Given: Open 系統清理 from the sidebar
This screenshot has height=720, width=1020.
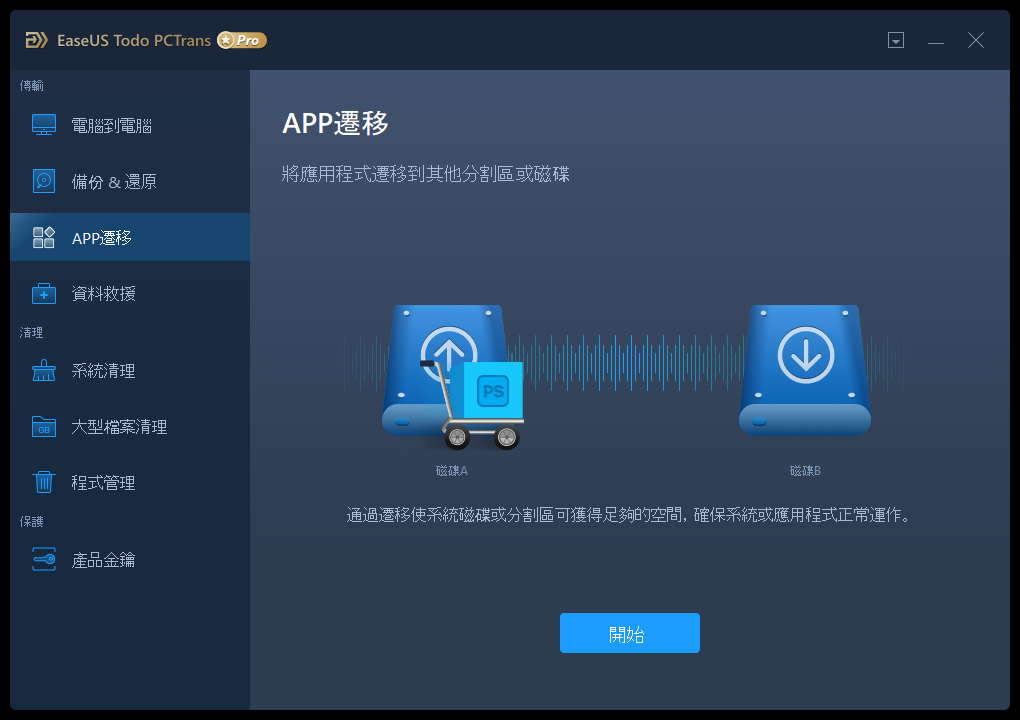Looking at the screenshot, I should 130,371.
